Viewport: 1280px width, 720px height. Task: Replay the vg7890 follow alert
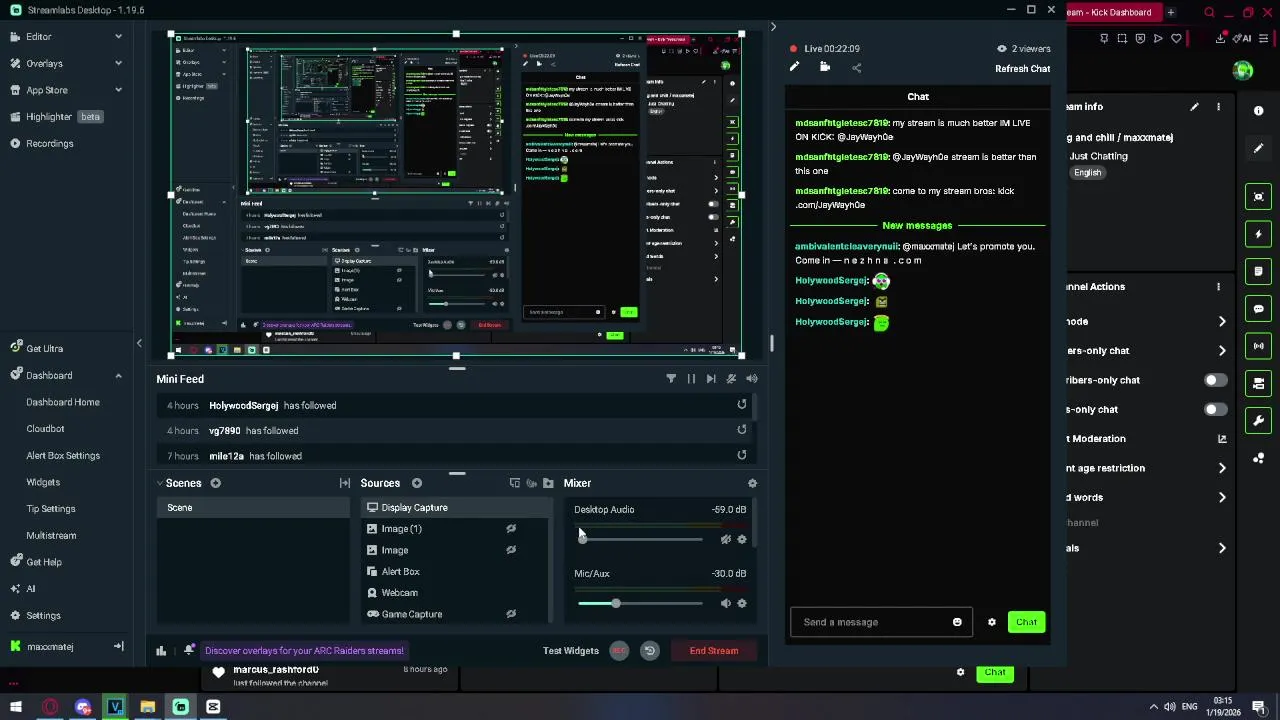742,430
